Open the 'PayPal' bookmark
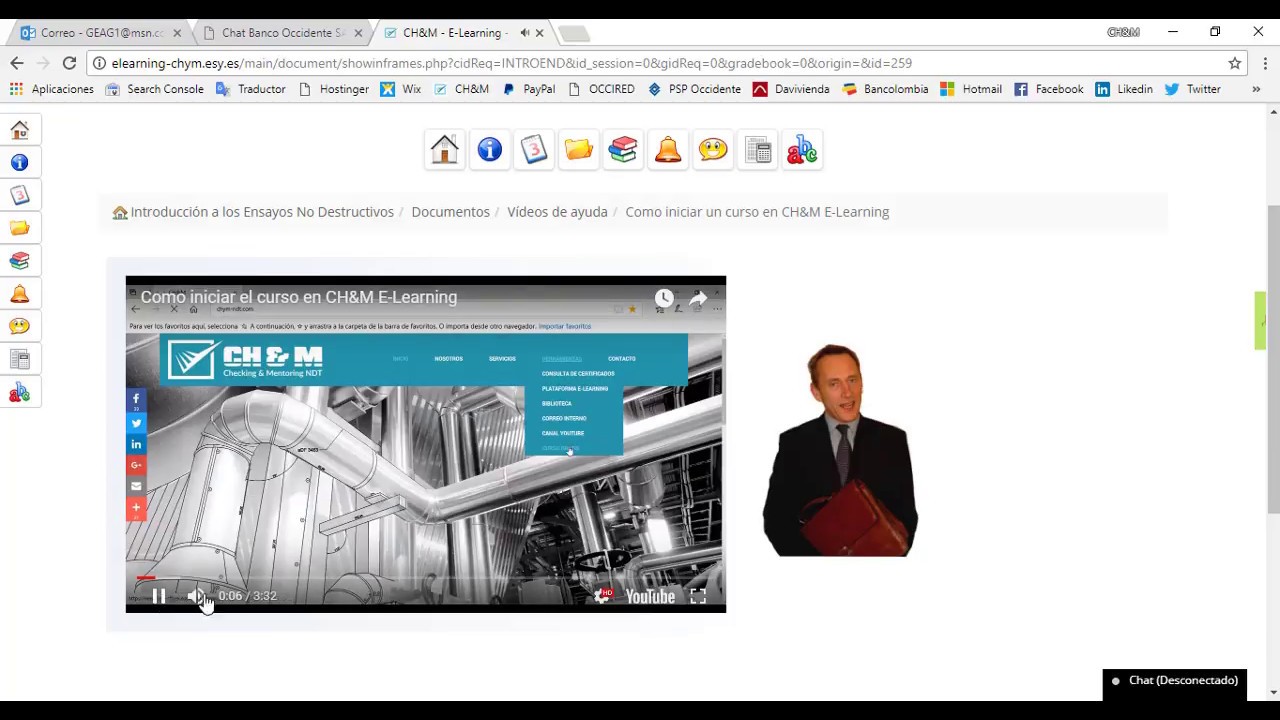Viewport: 1280px width, 720px height. pos(528,89)
